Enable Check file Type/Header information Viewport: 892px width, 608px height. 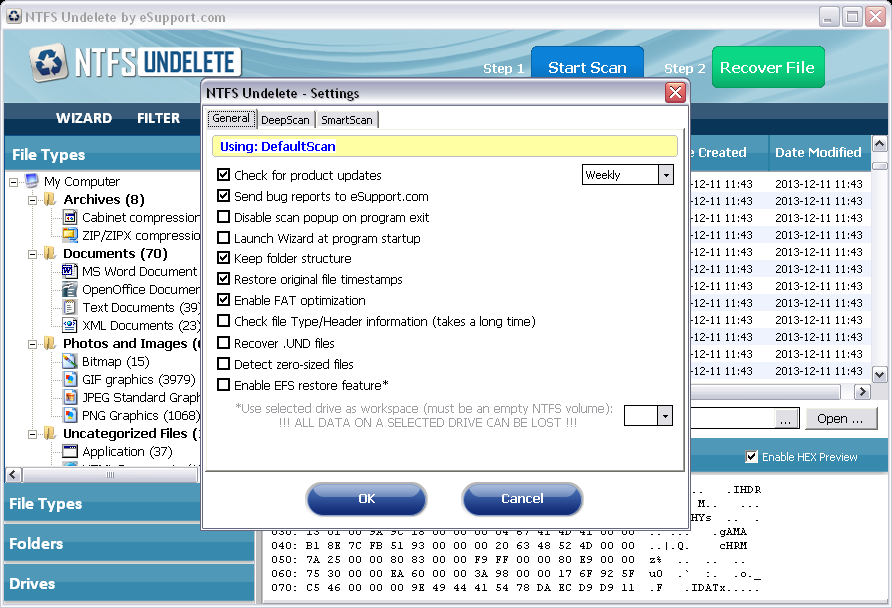[x=224, y=321]
